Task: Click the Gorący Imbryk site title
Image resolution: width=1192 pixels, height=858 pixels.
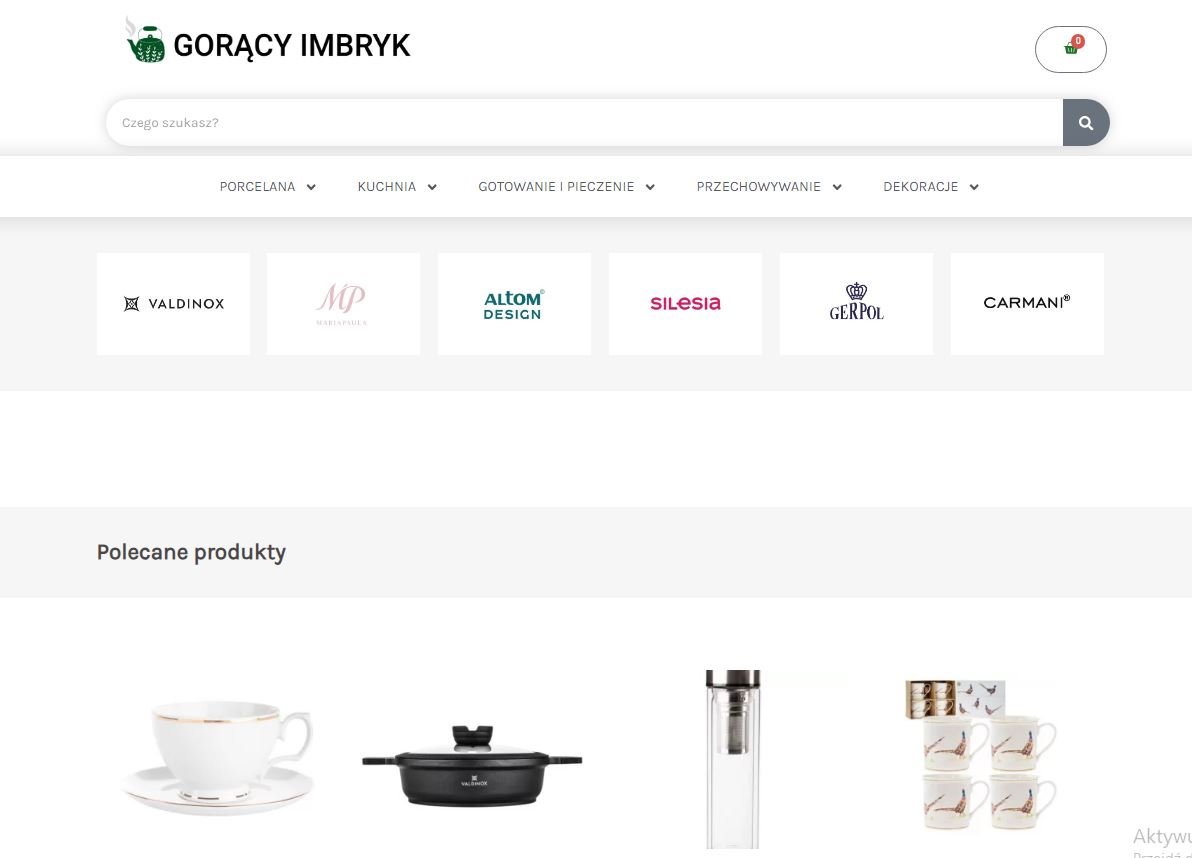Action: coord(292,46)
